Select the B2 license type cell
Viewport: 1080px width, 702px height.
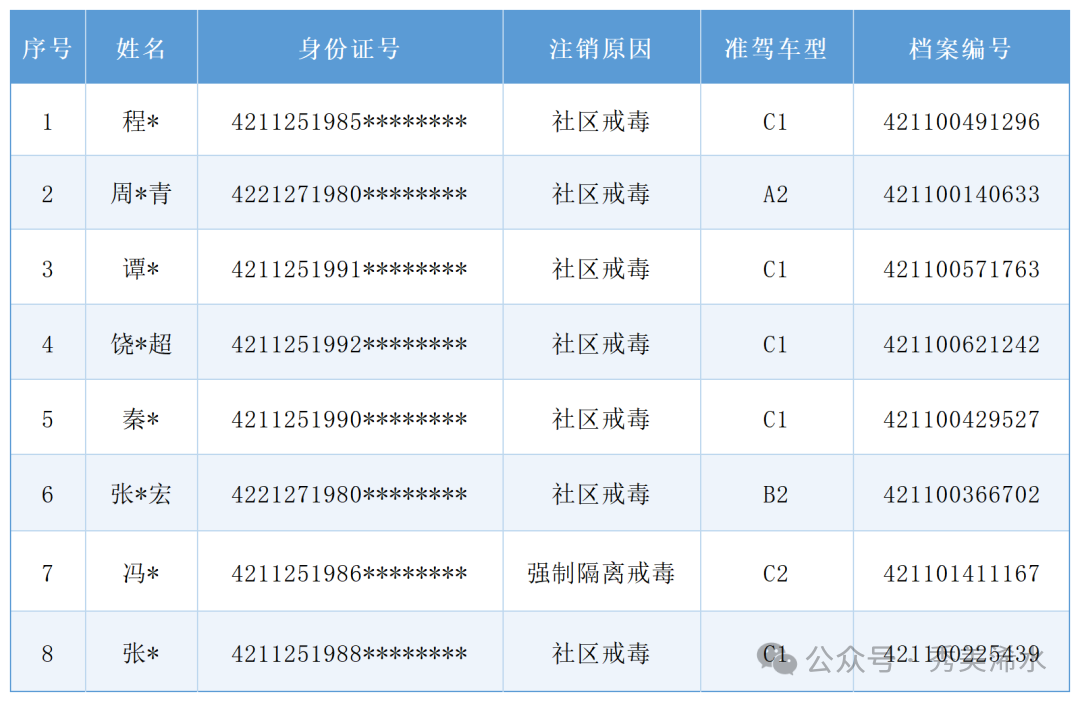[776, 494]
